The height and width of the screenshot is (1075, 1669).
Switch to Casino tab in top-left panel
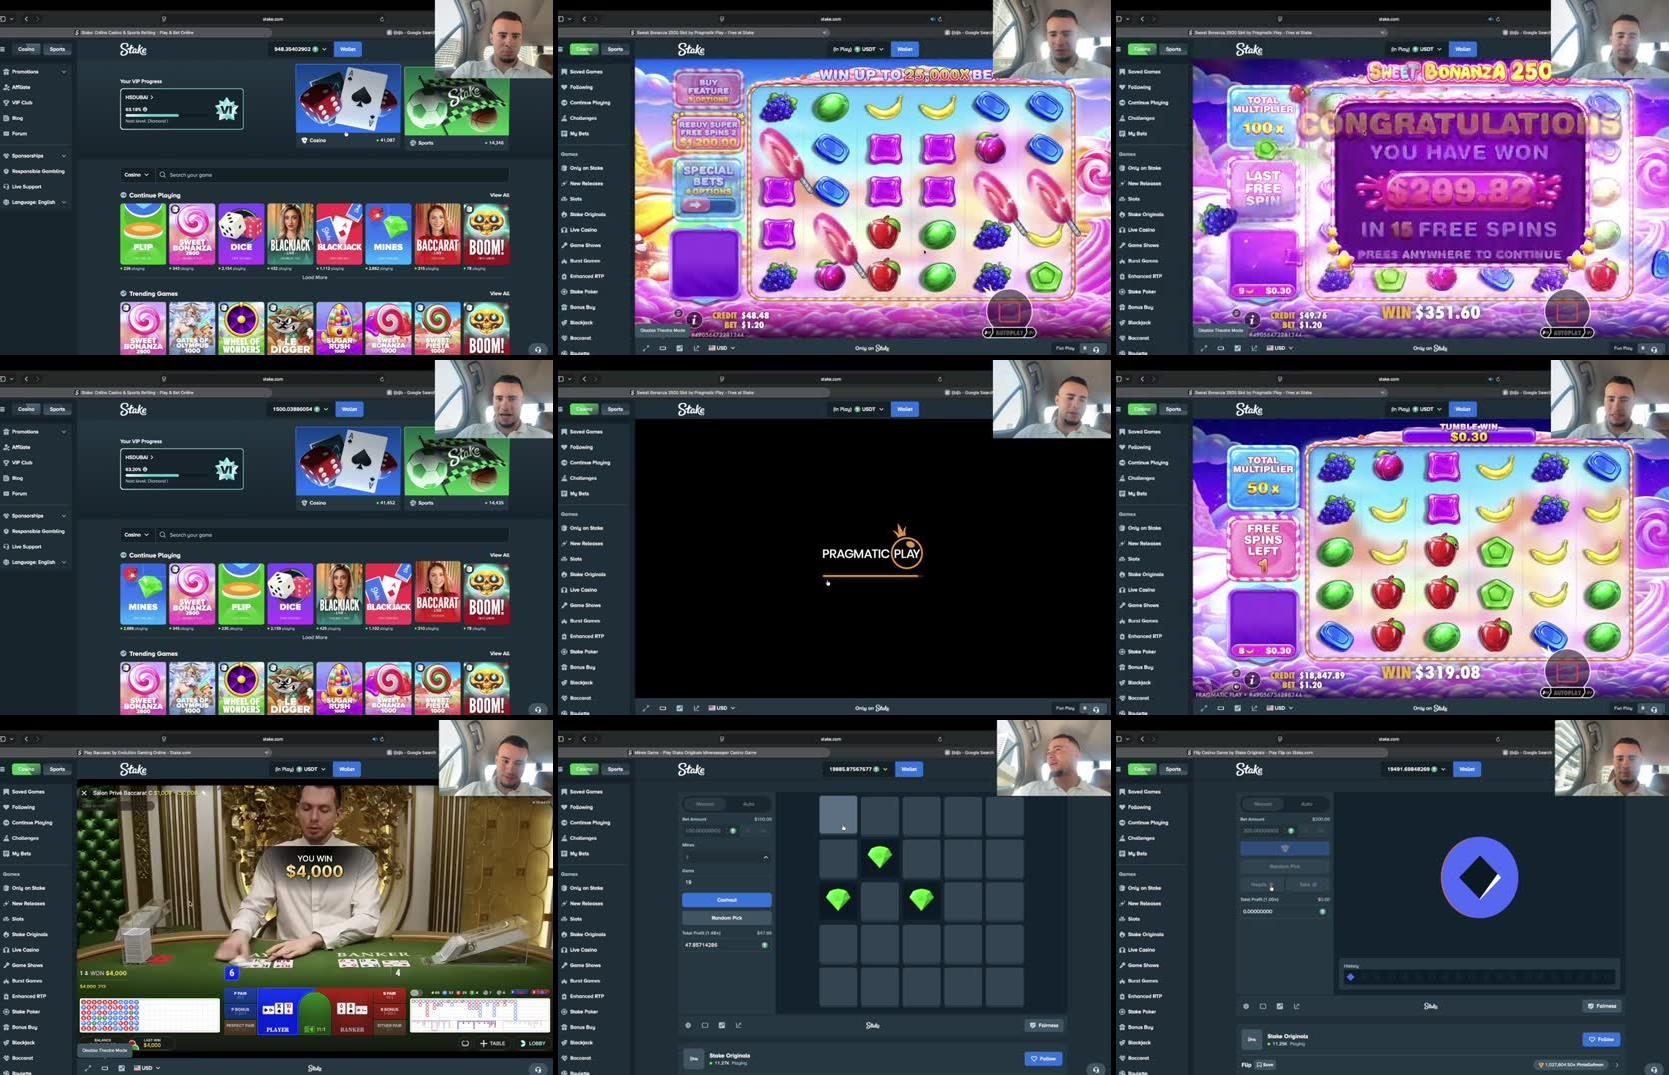[x=26, y=49]
